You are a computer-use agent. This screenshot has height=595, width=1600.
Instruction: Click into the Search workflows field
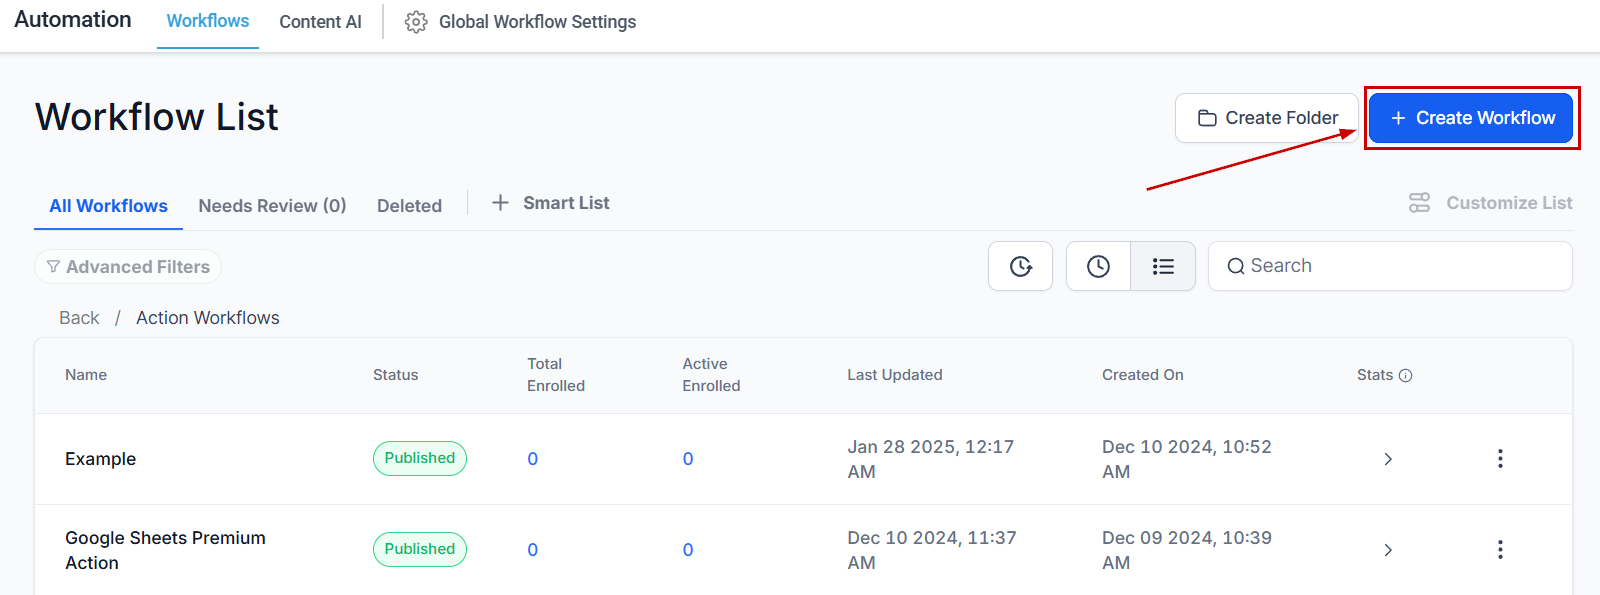(x=1400, y=266)
